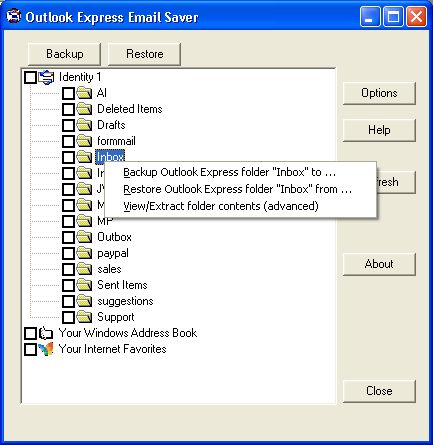Click the Backup button

[65, 54]
